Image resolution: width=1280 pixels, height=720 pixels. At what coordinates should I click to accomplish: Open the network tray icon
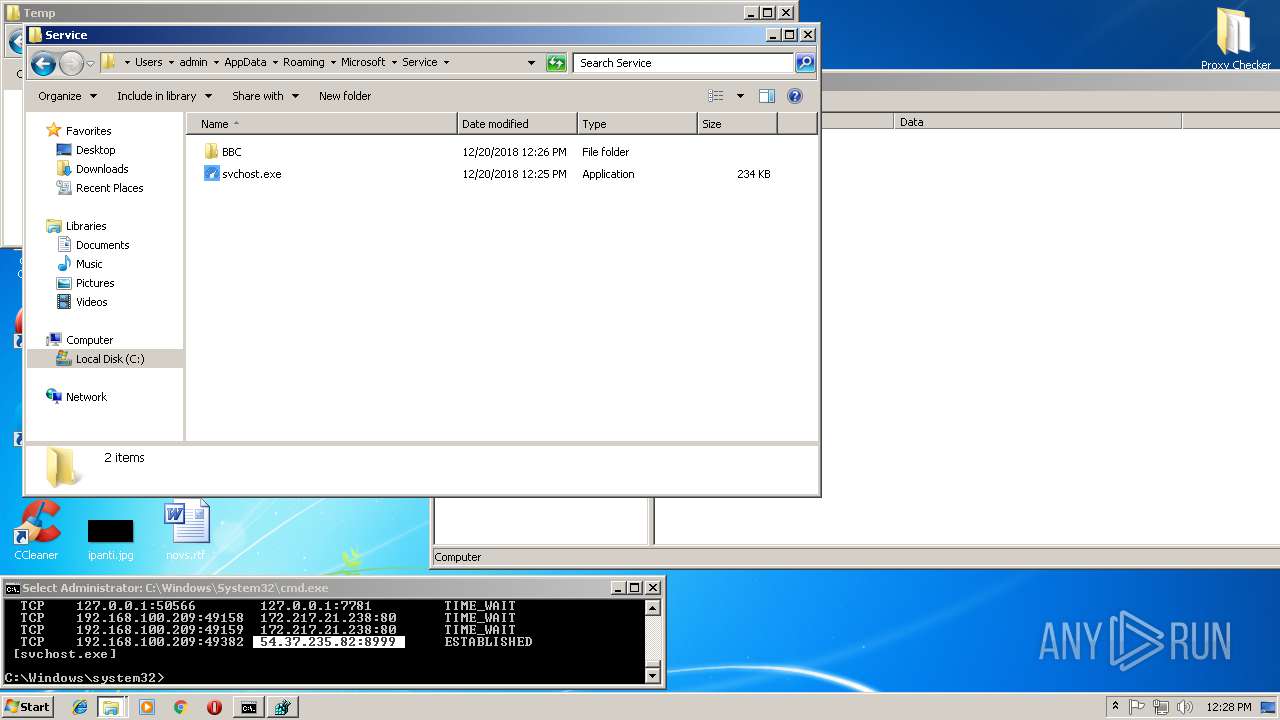(x=1161, y=707)
